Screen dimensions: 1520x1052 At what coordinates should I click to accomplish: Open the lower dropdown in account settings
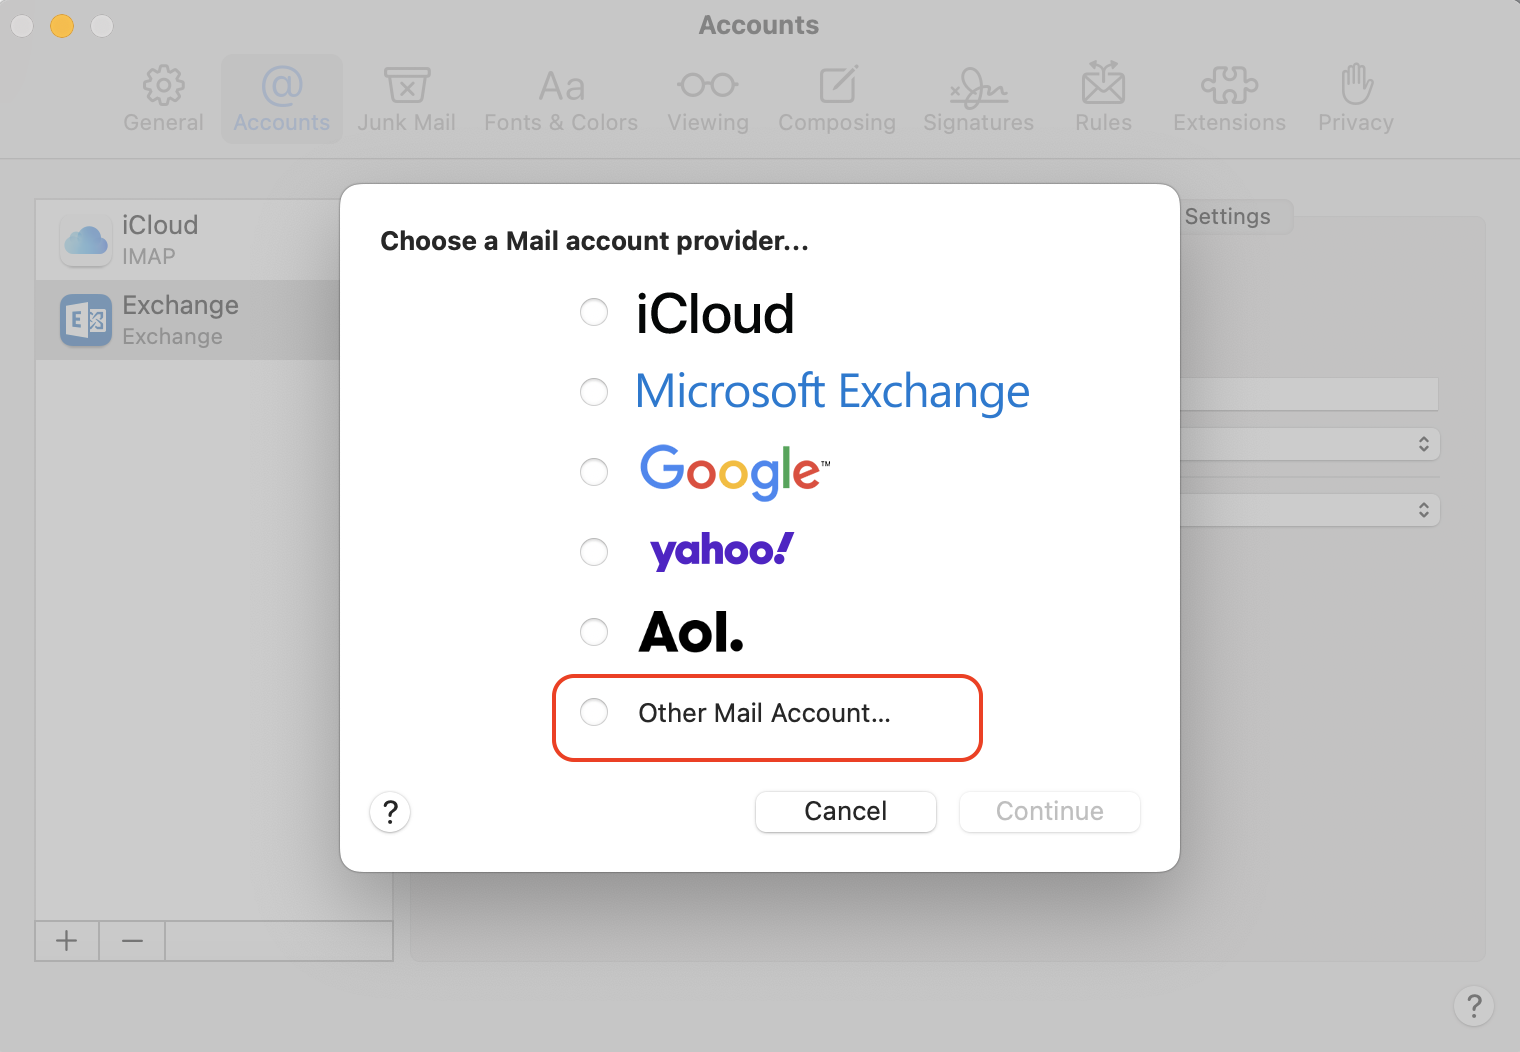(x=1310, y=510)
